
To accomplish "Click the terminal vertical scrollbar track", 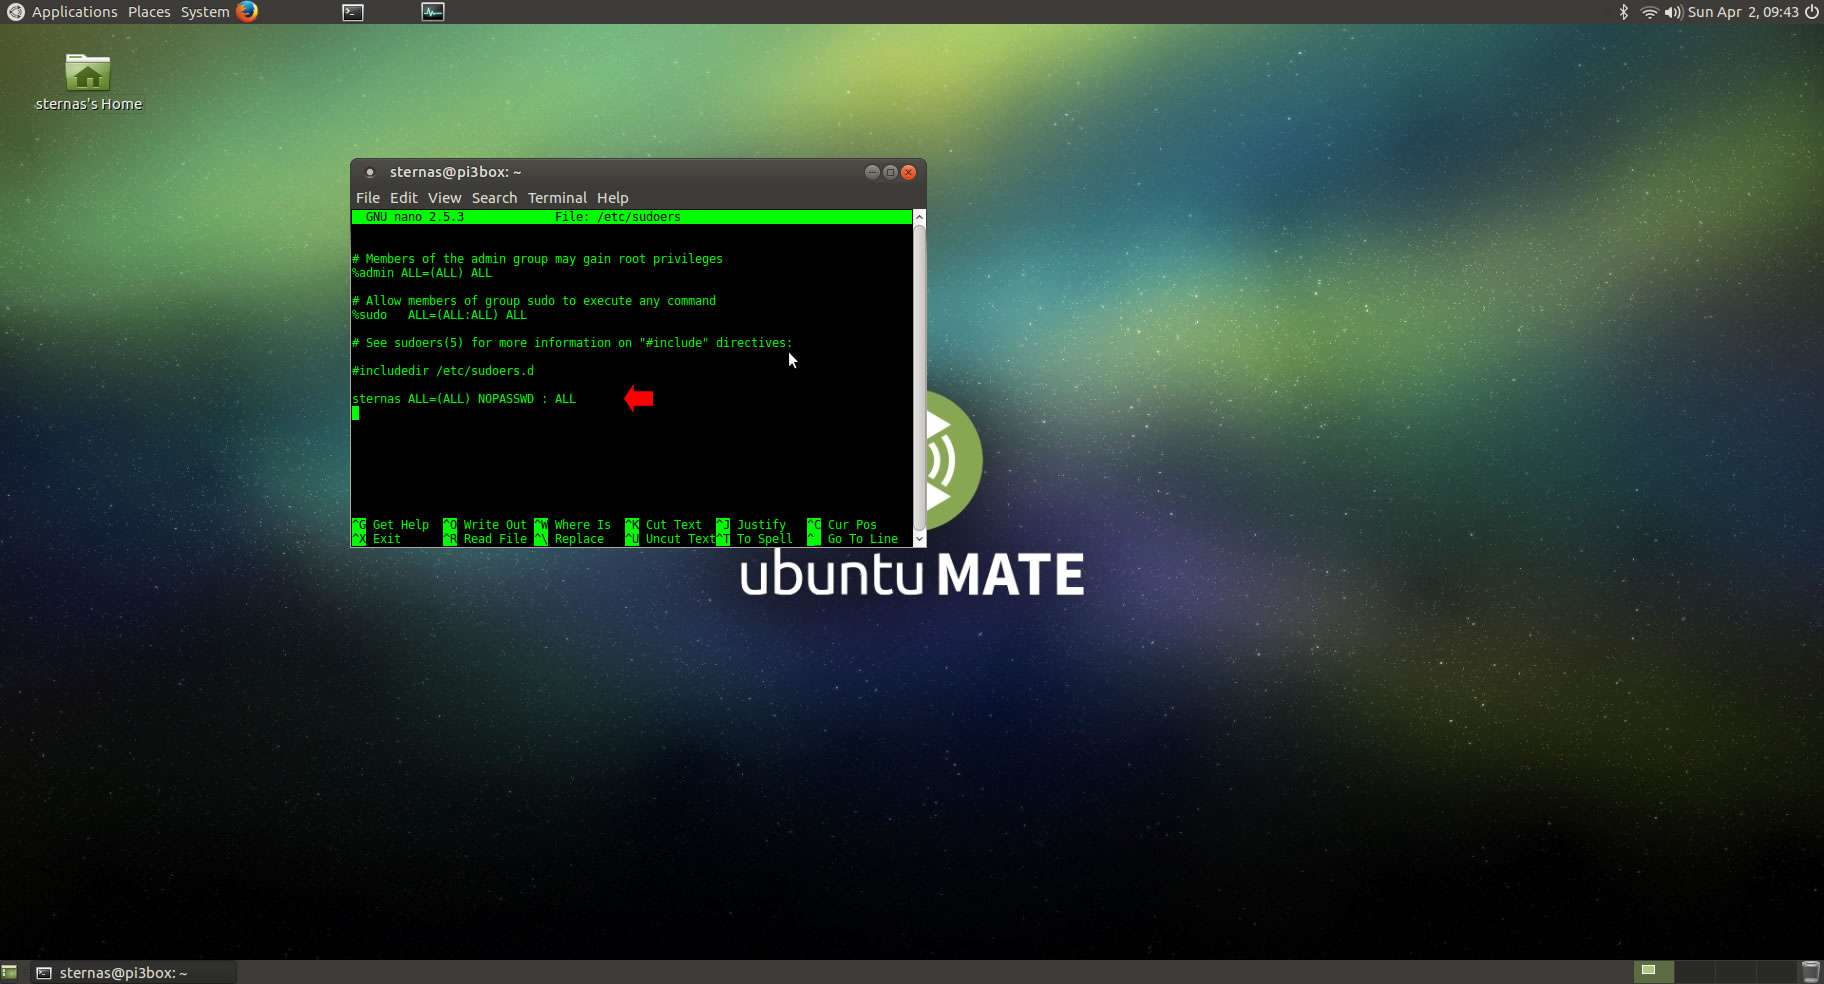I will click(x=919, y=378).
